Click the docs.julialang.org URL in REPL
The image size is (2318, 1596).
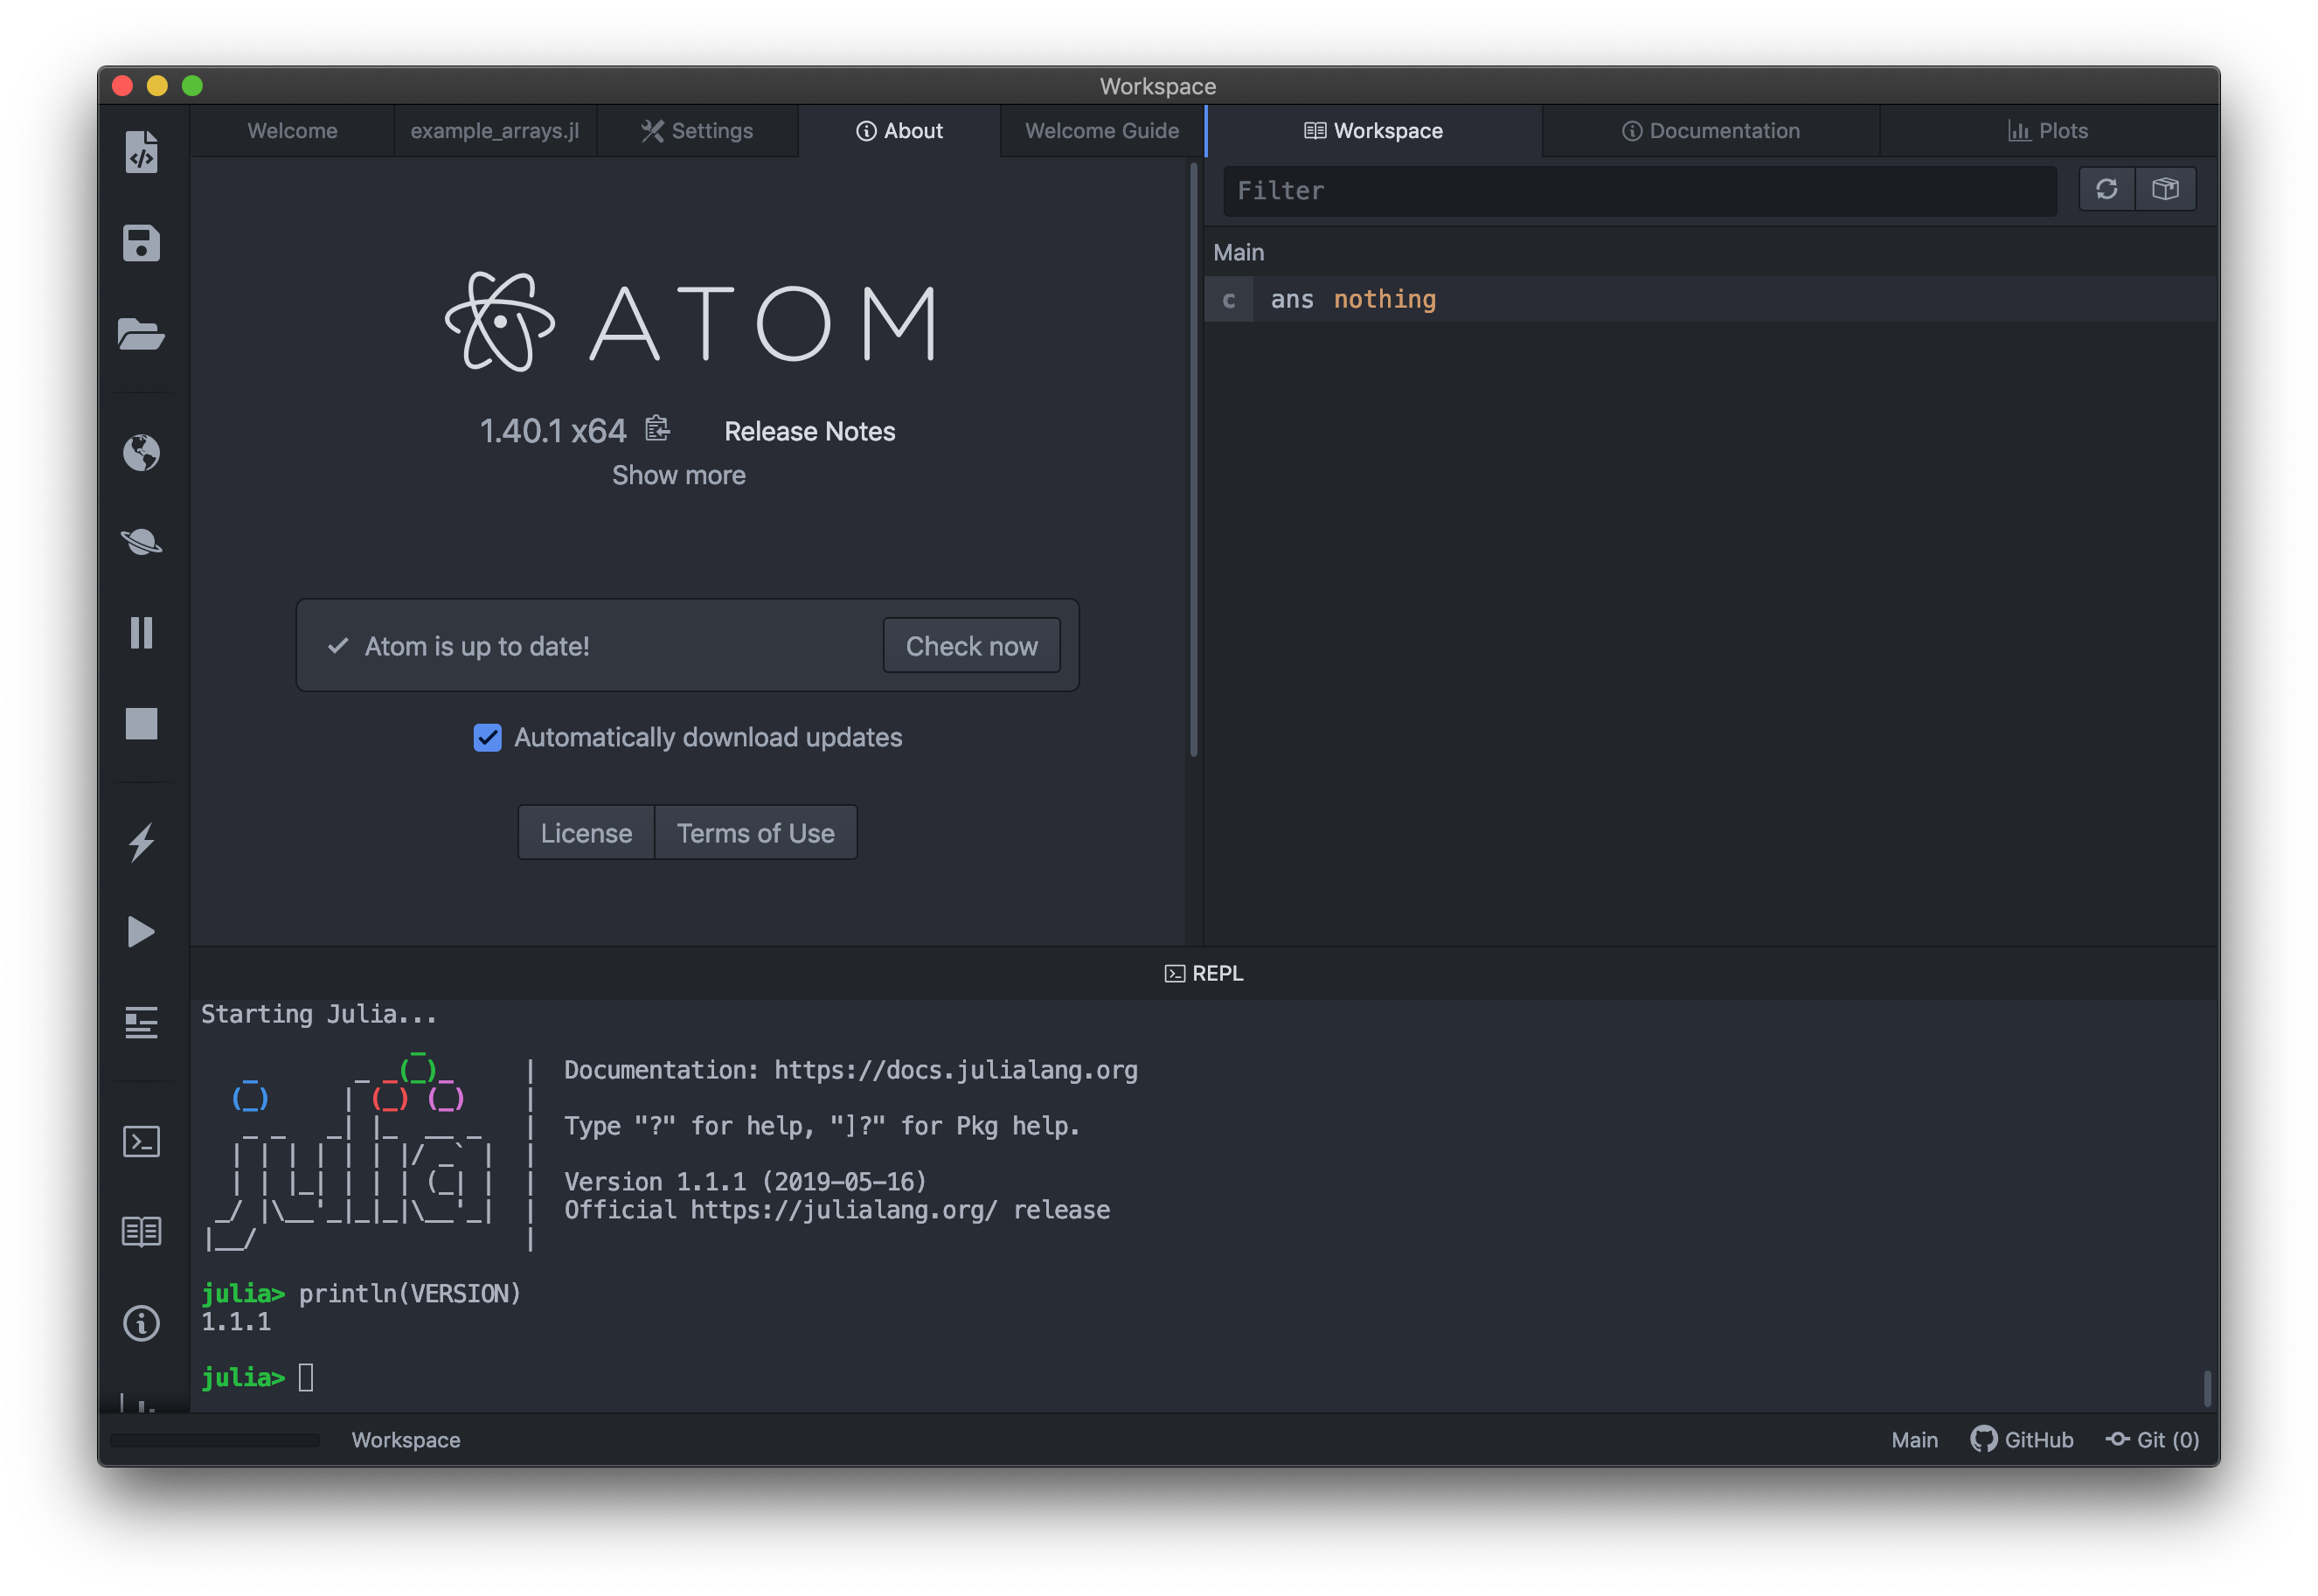click(x=955, y=1070)
